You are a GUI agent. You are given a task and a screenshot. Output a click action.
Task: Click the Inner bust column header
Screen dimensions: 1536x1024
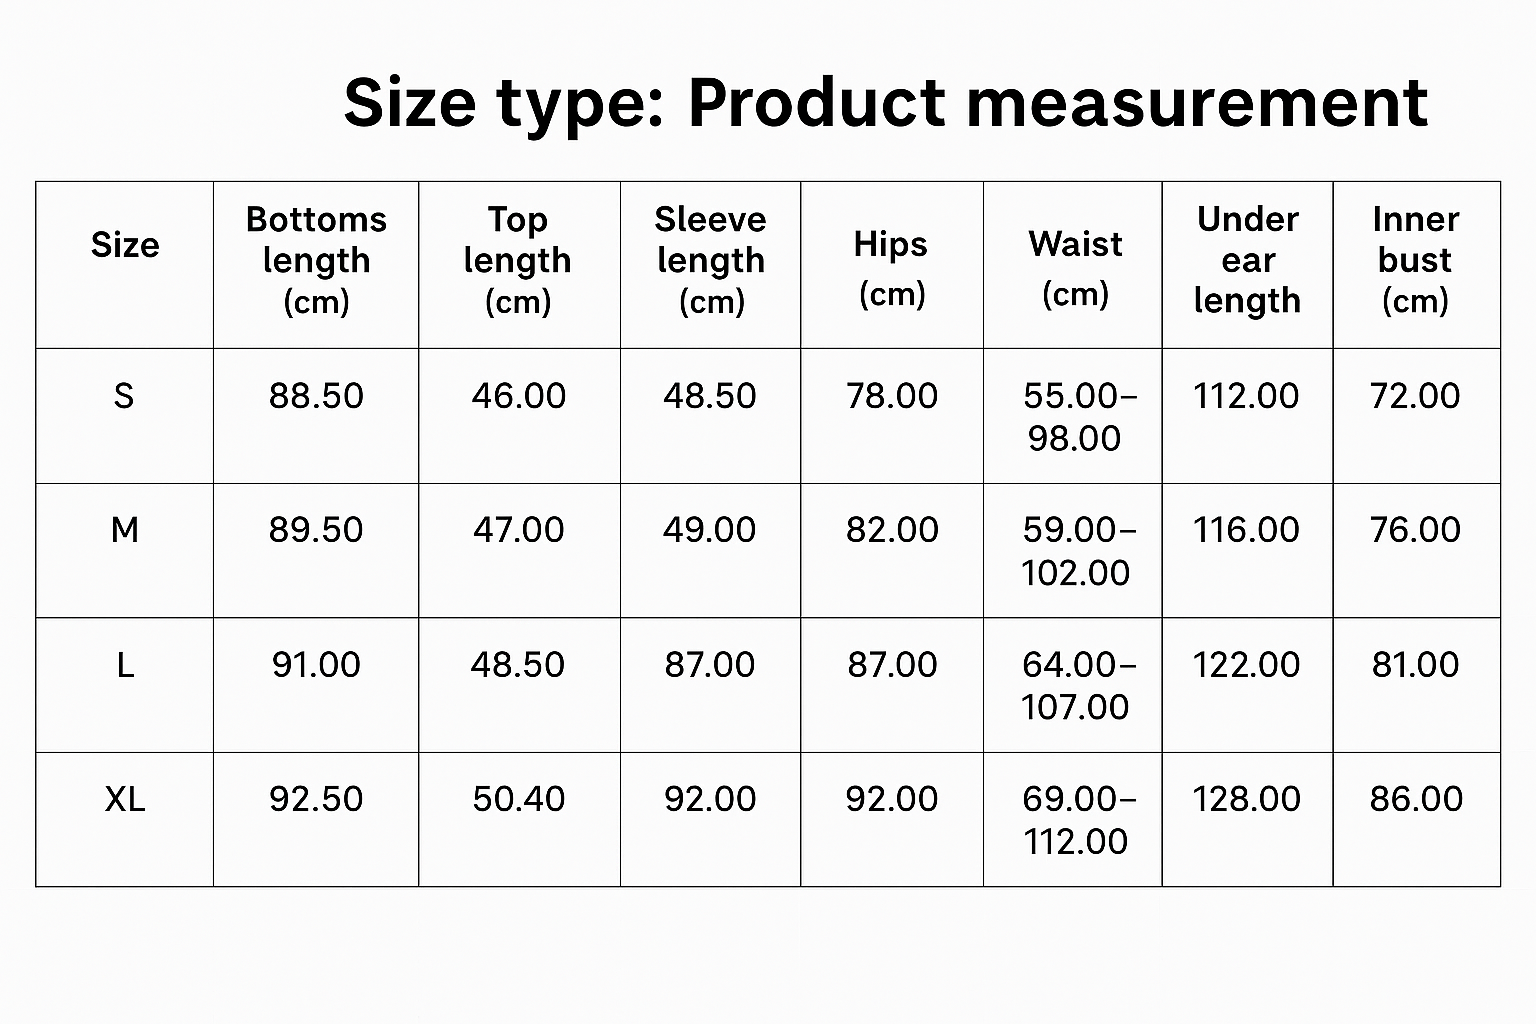pos(1415,260)
